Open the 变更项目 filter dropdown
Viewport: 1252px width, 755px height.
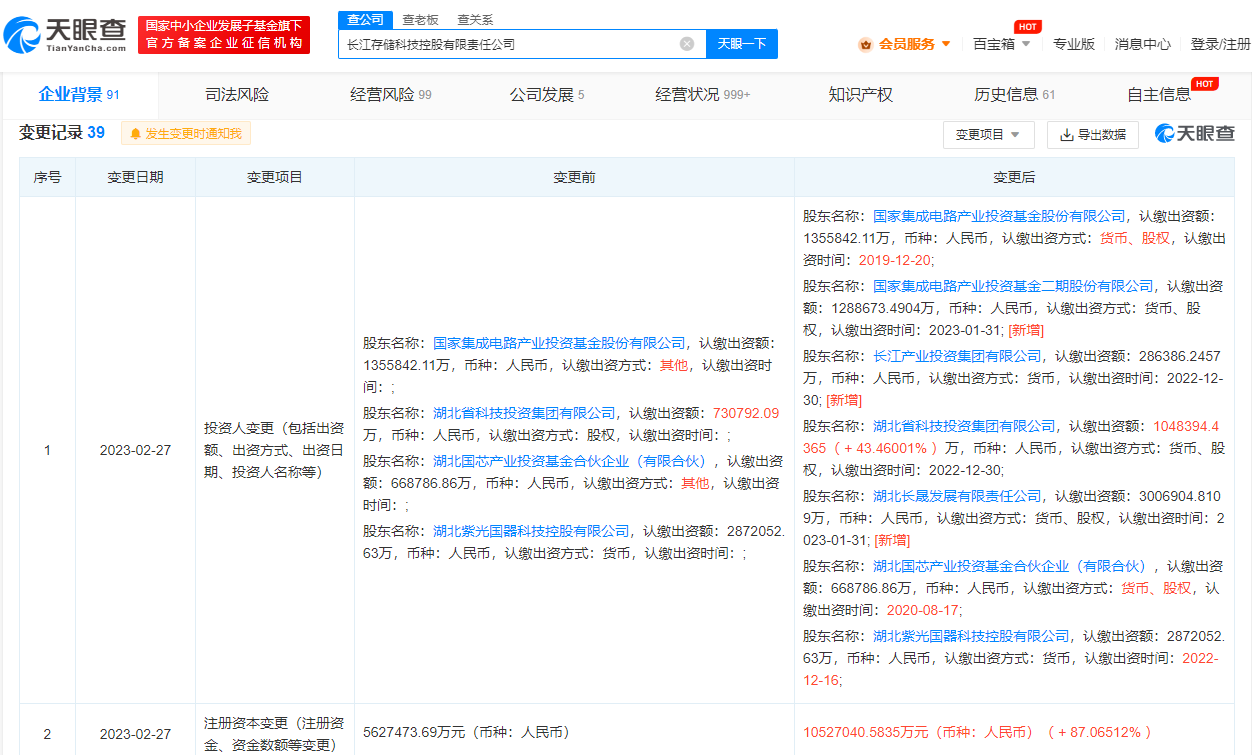(x=988, y=135)
